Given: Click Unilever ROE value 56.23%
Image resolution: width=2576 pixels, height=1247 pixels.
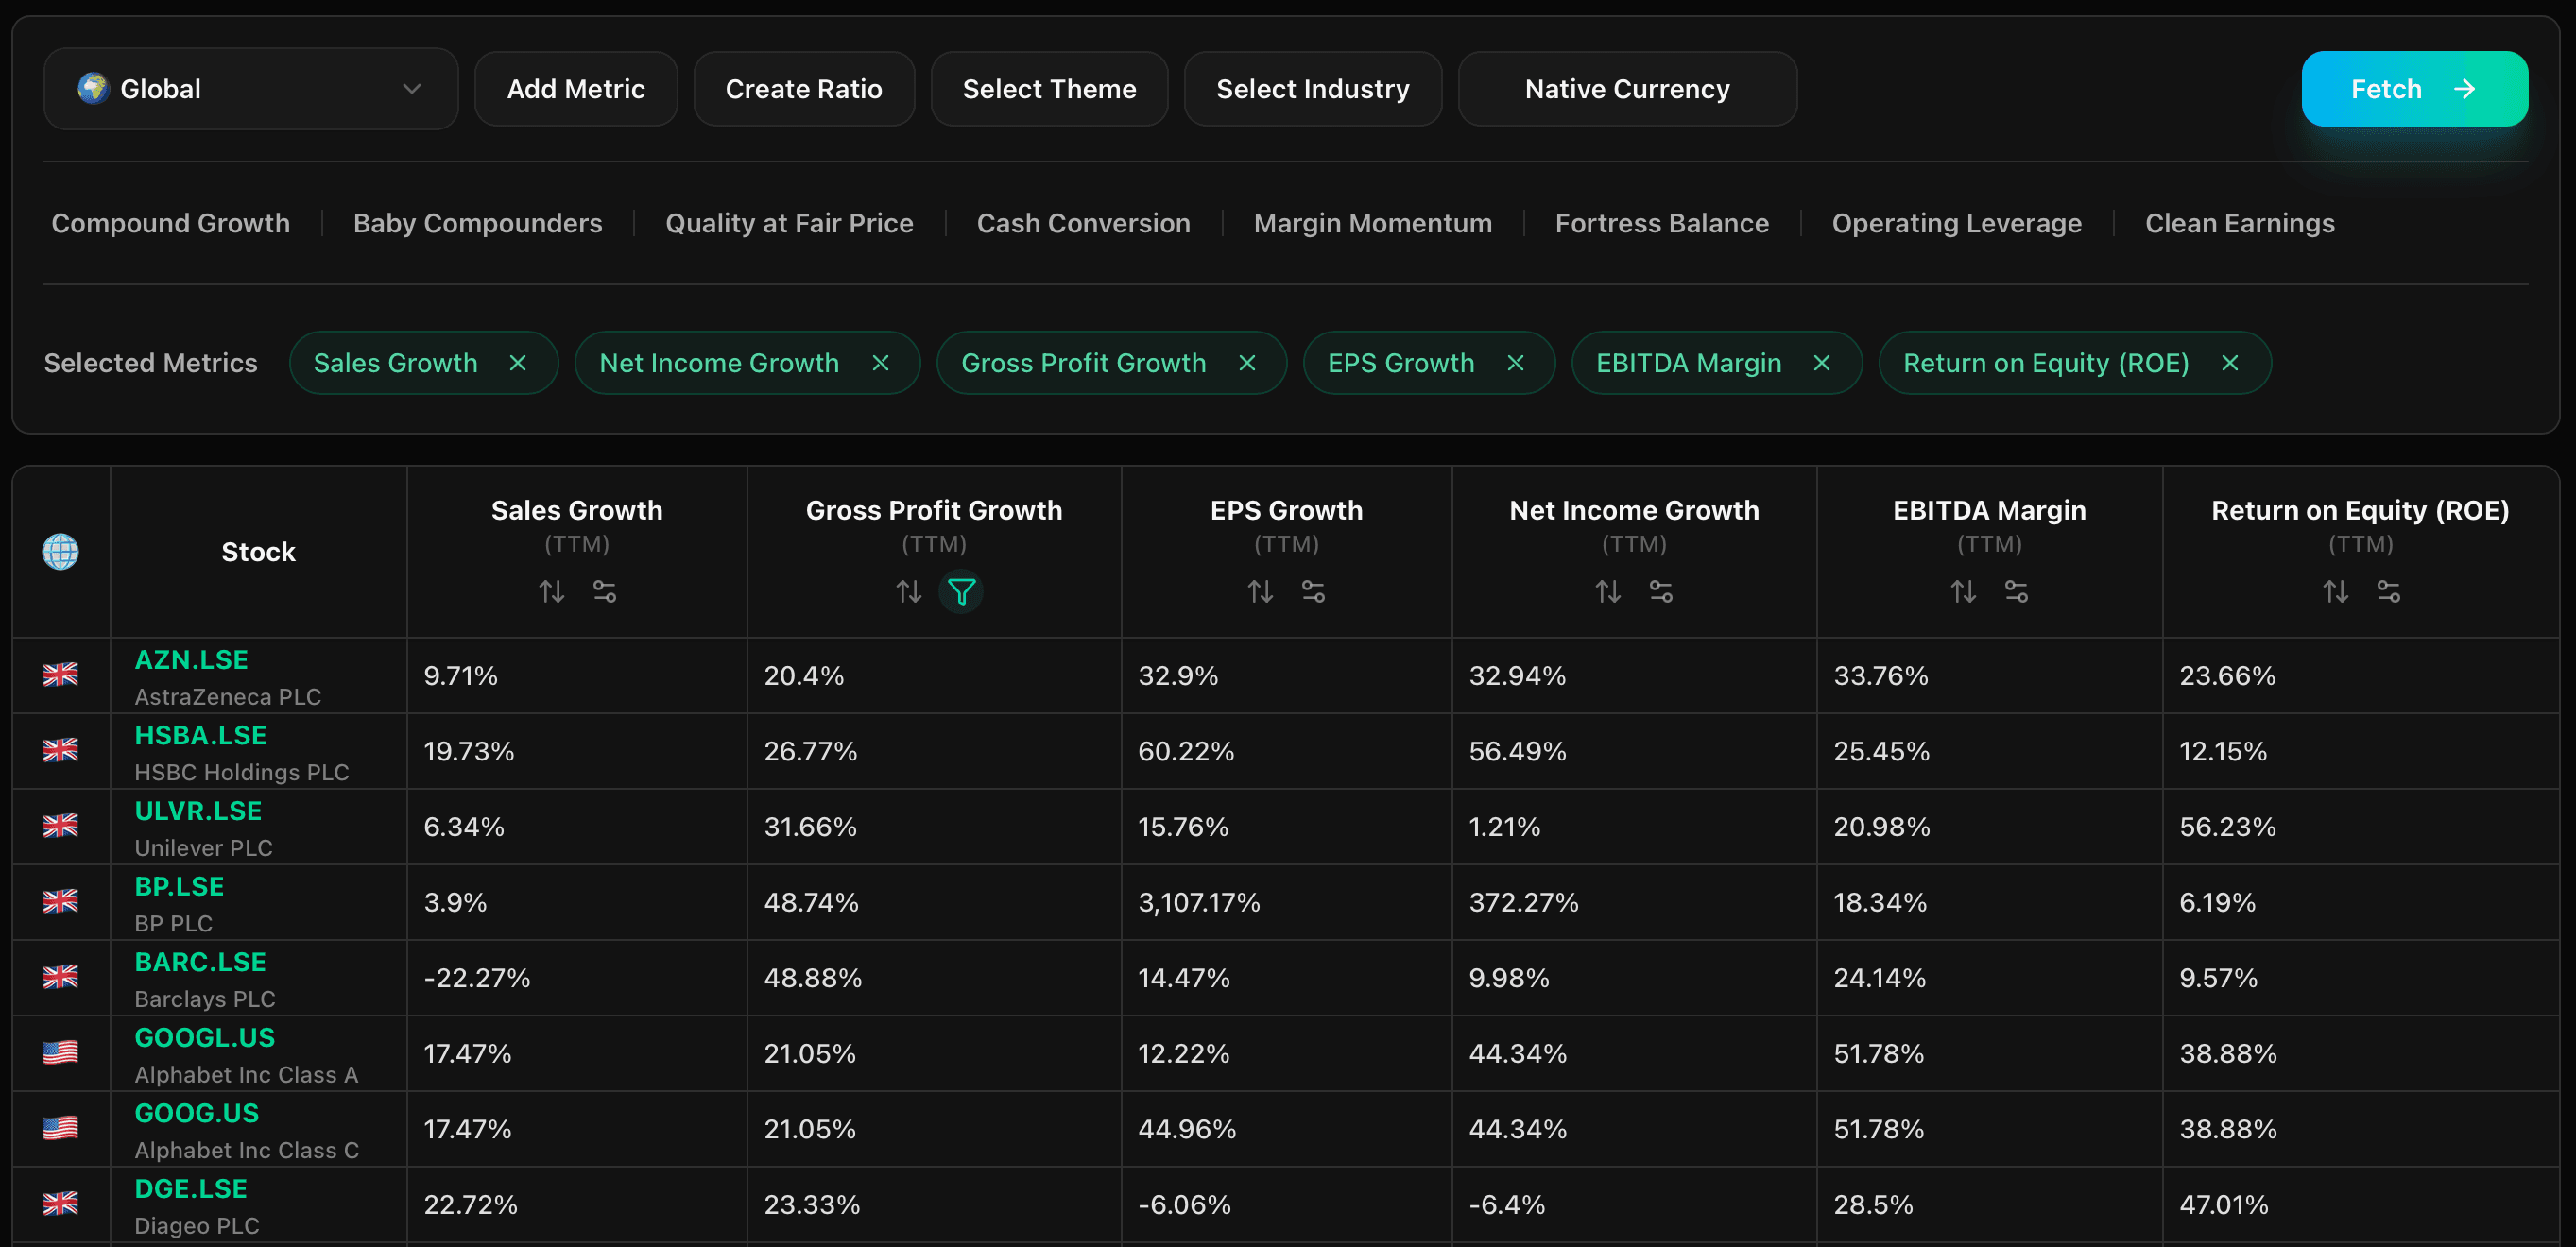Looking at the screenshot, I should tap(2227, 827).
